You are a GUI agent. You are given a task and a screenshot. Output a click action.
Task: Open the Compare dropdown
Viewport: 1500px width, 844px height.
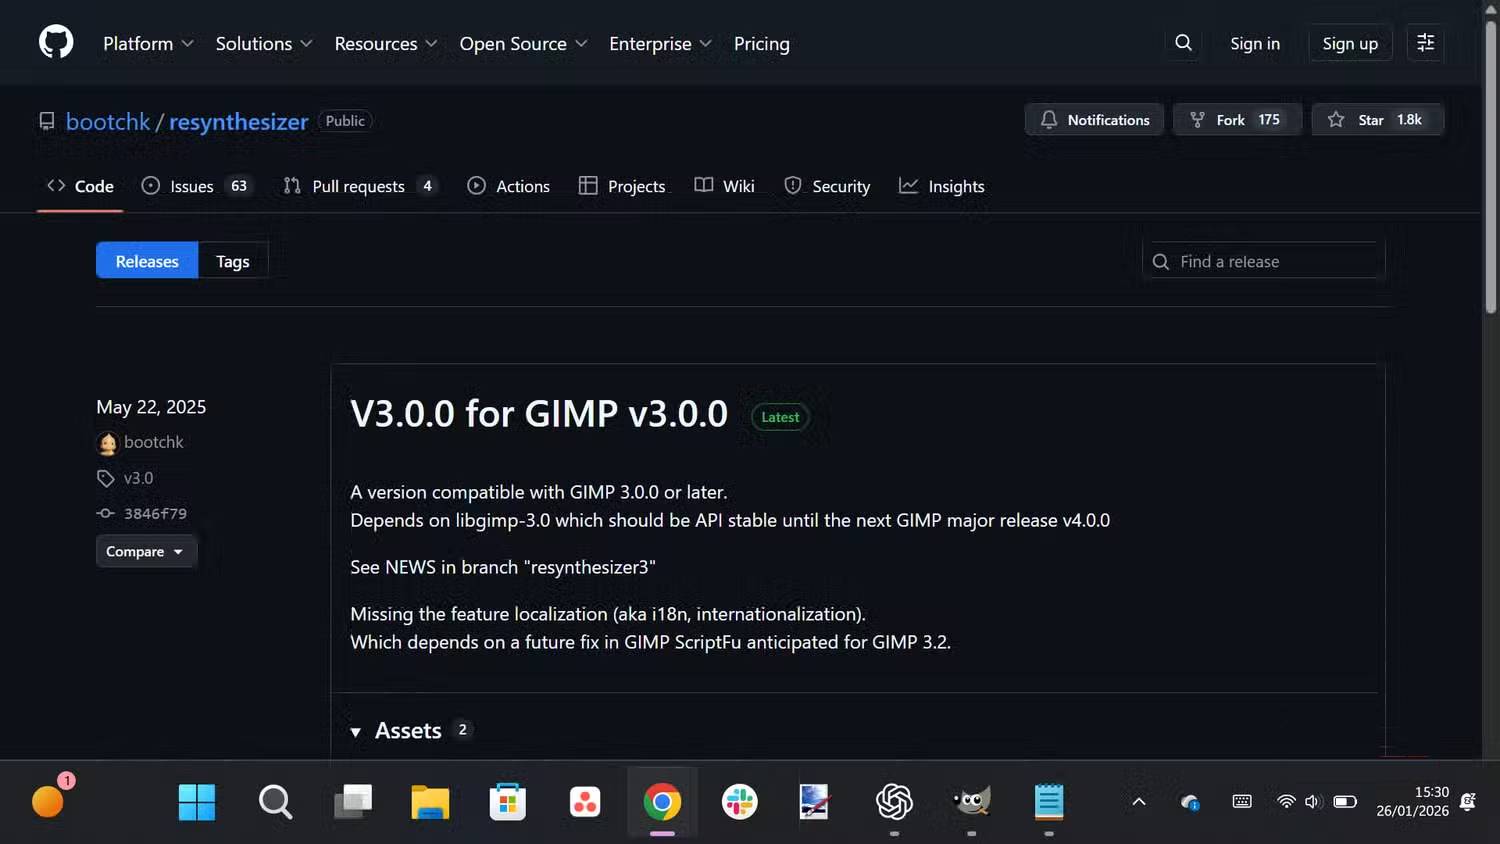point(145,551)
